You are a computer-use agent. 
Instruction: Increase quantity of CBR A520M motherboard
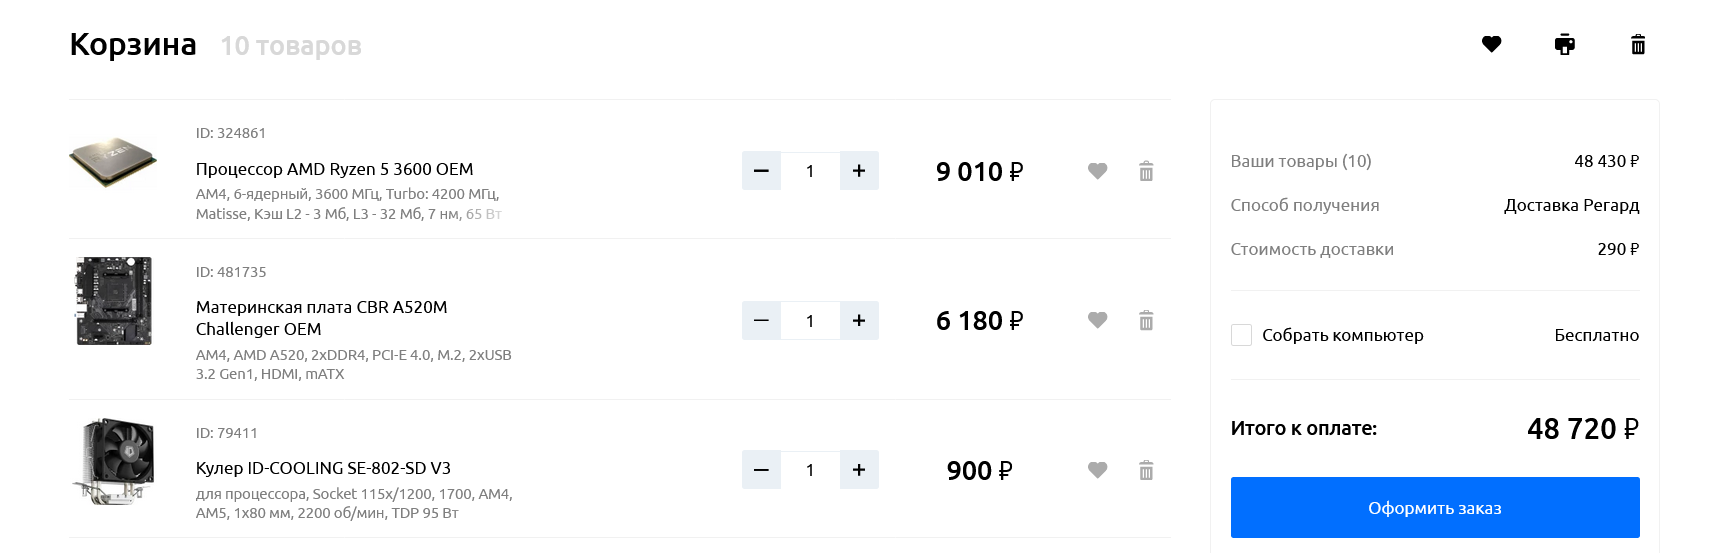[x=859, y=320]
